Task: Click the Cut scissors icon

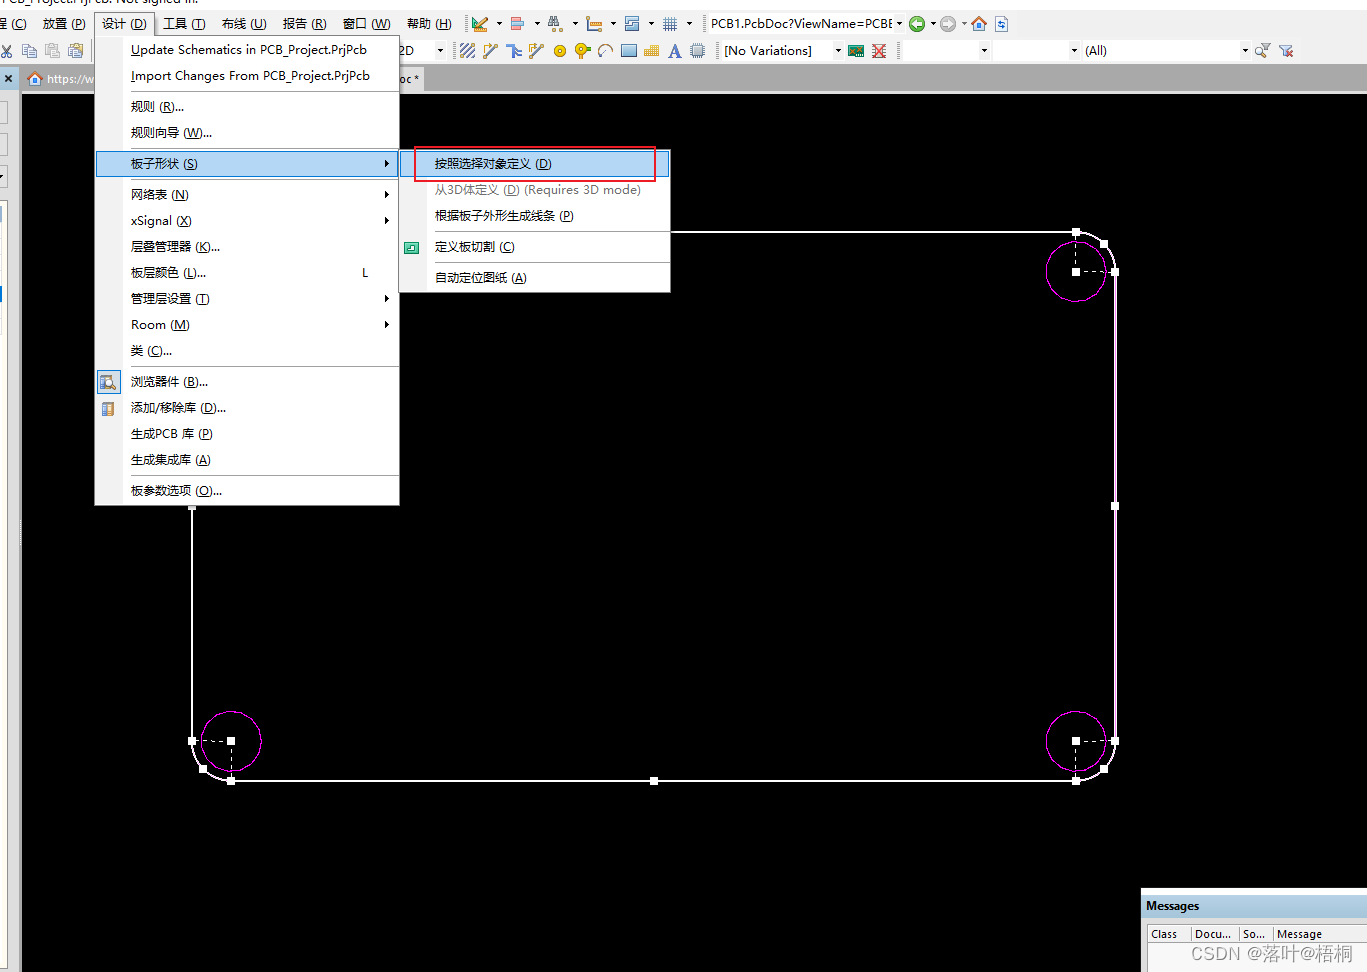Action: click(x=6, y=51)
